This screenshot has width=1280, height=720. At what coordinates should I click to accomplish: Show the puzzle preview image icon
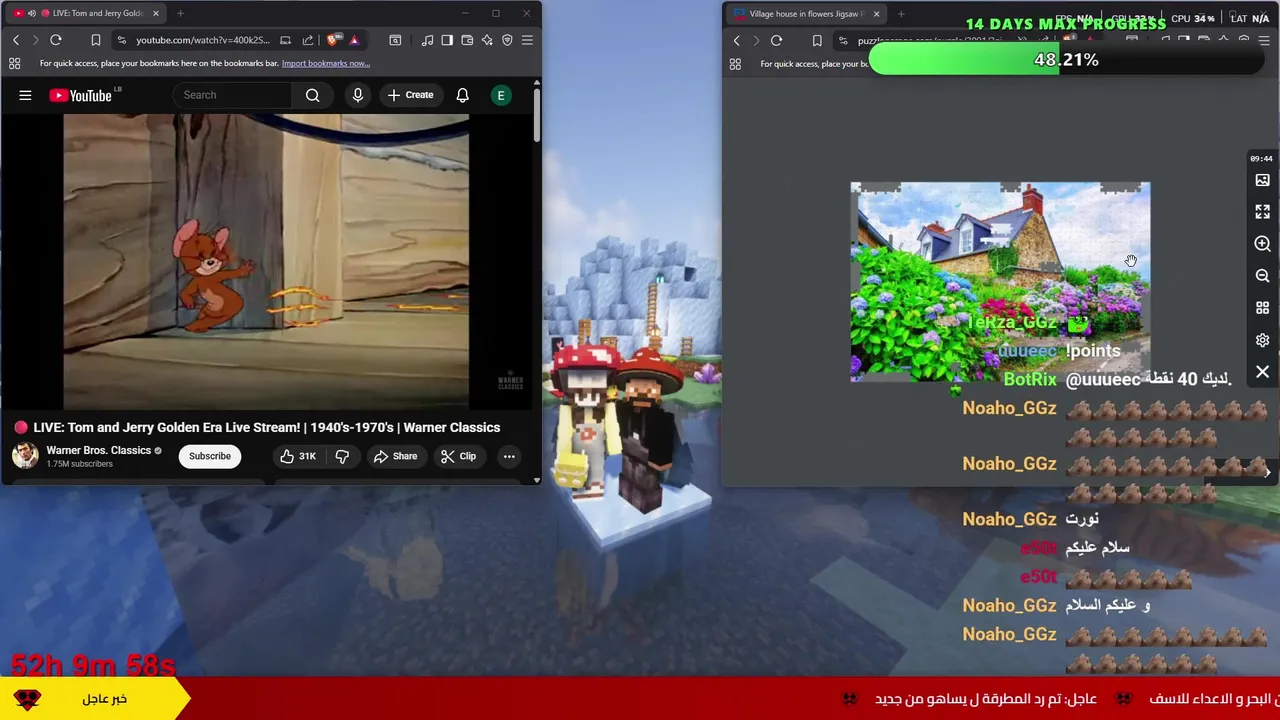(x=1262, y=180)
